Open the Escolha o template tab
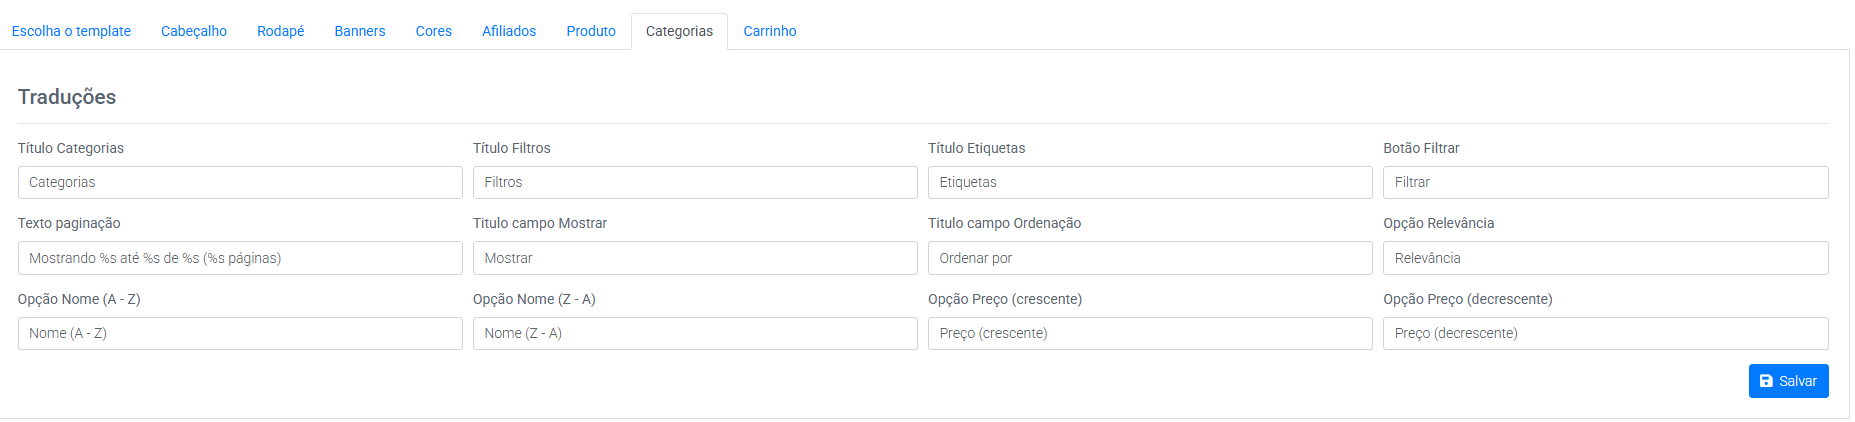 tap(71, 31)
